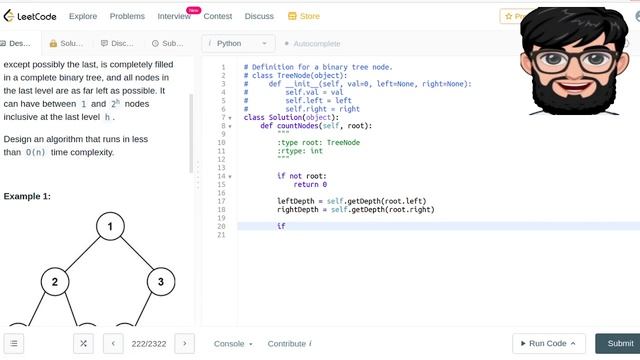Viewport: 640px width, 360px height.
Task: Submit the solution
Action: [619, 344]
